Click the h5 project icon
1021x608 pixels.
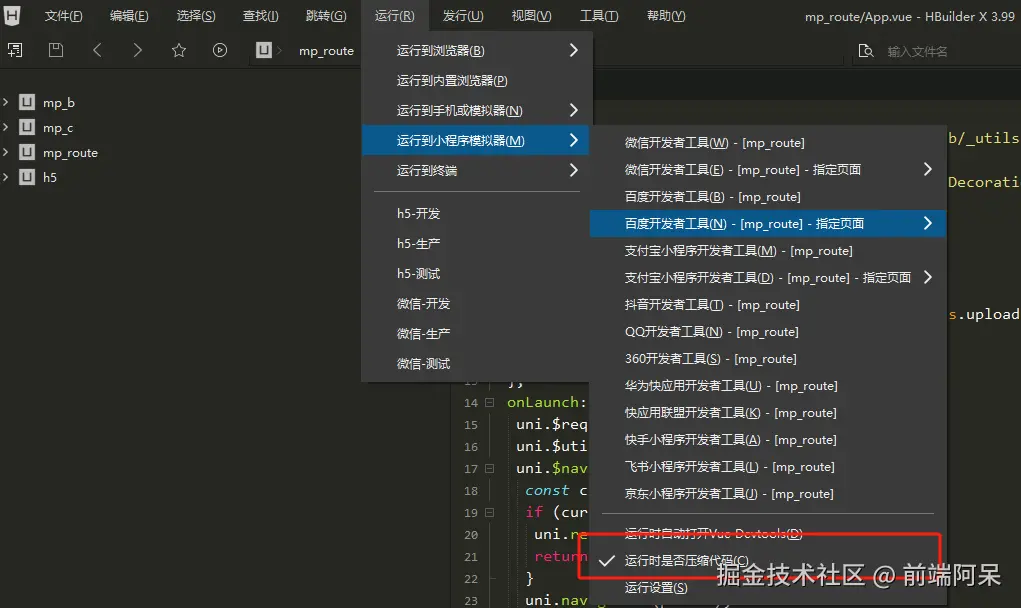[27, 177]
